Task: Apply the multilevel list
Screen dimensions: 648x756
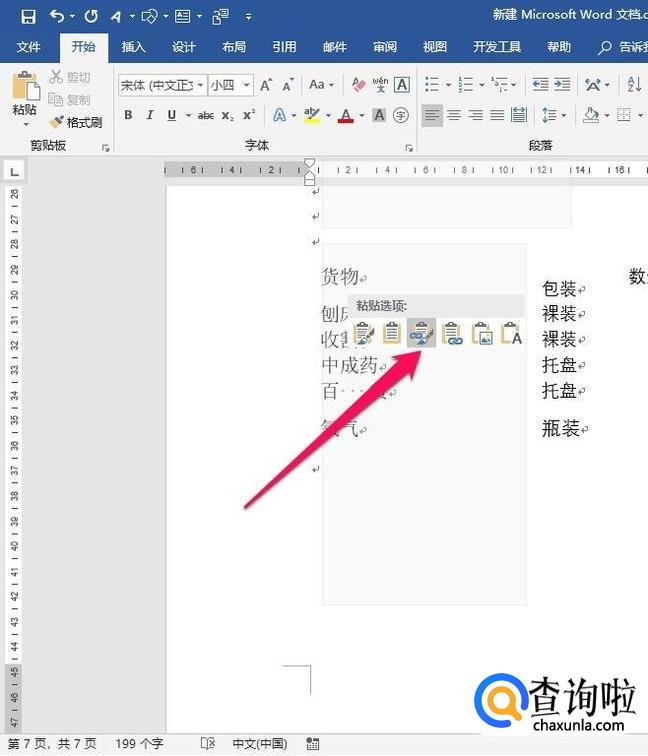Action: [500, 85]
